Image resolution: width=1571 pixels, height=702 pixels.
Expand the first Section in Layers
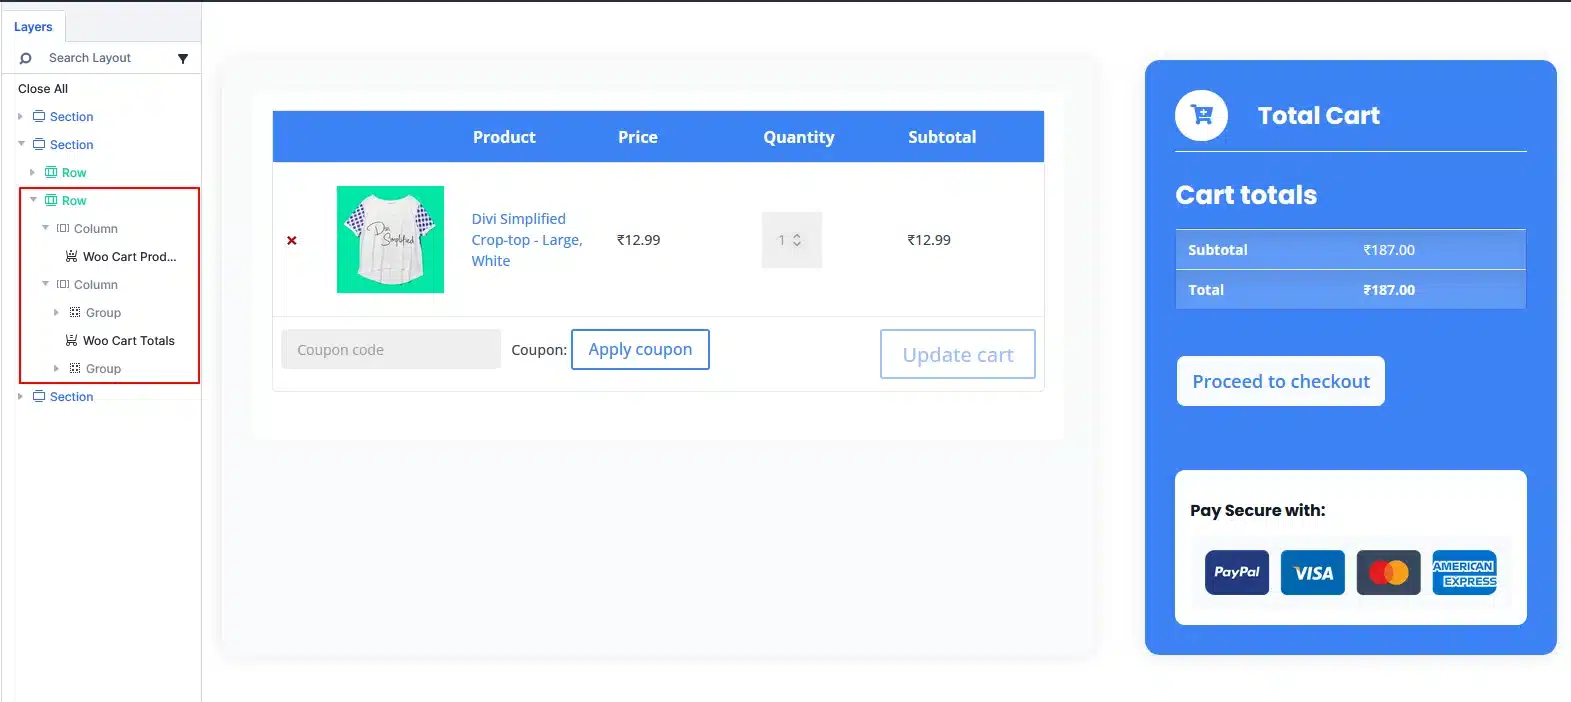20,117
